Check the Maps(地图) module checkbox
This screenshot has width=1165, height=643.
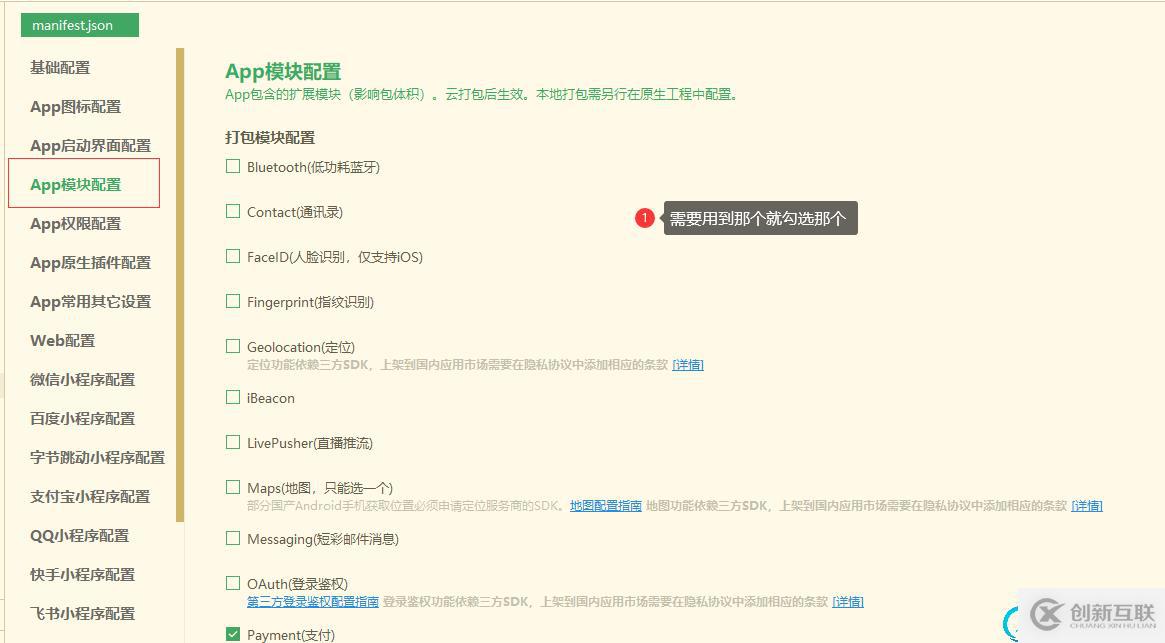point(233,487)
